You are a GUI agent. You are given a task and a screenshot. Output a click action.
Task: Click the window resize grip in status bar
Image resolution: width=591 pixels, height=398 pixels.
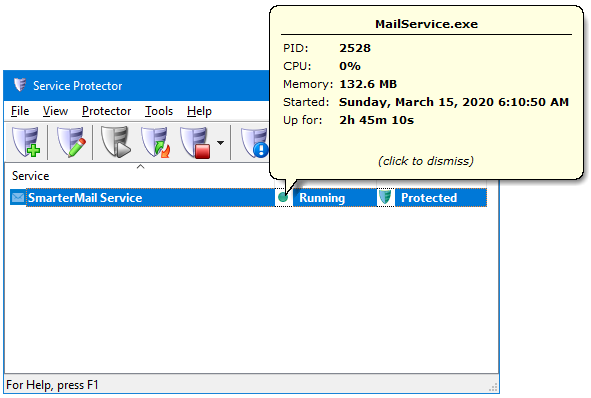point(493,387)
